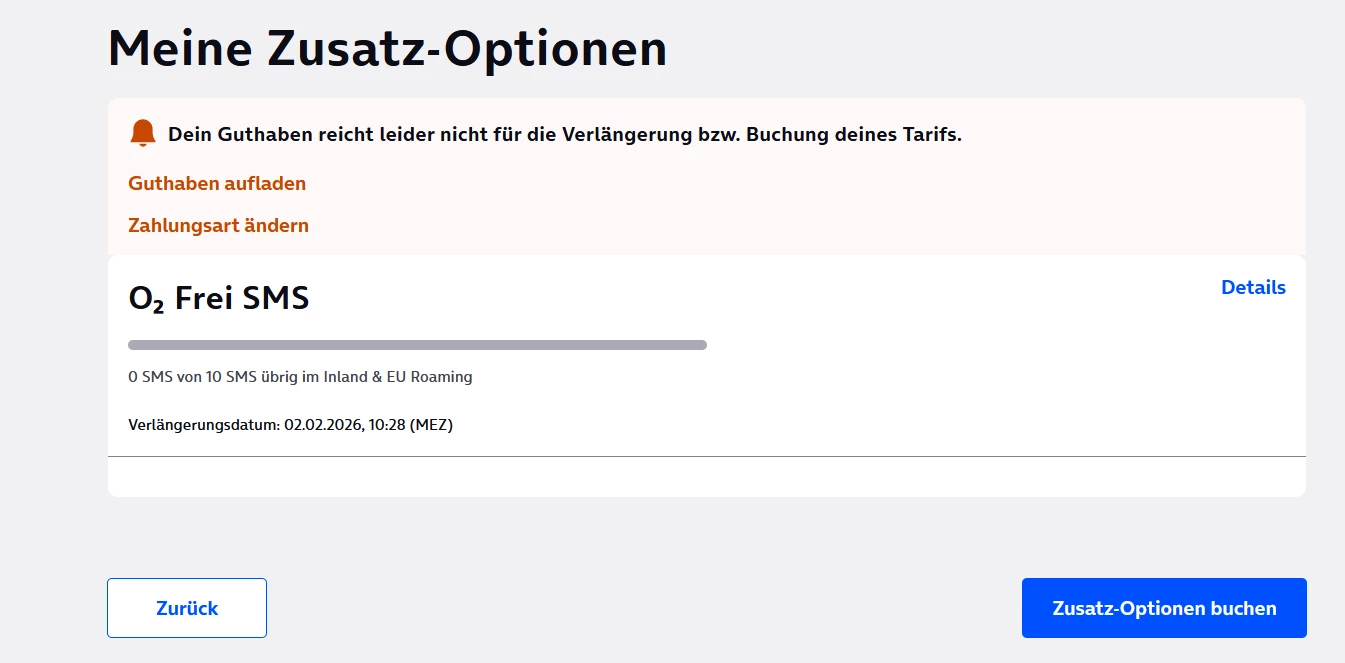The width and height of the screenshot is (1345, 663).
Task: Click the (MEZ) timezone label
Action: tap(430, 425)
